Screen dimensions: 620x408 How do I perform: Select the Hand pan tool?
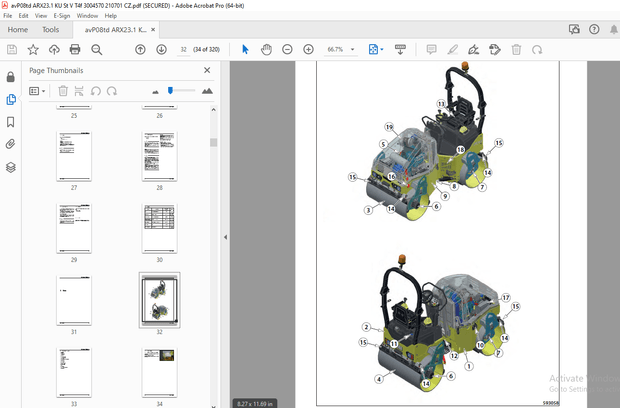(266, 49)
